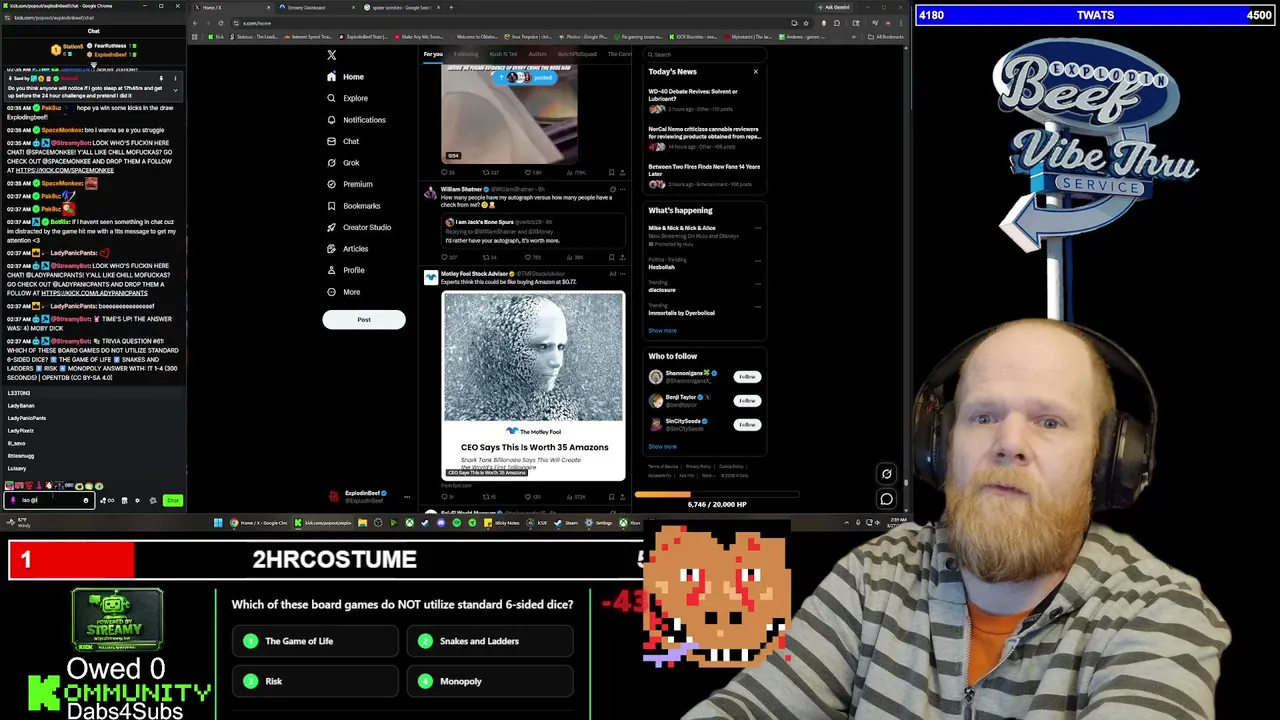Open Profile in X sidebar

[345, 270]
